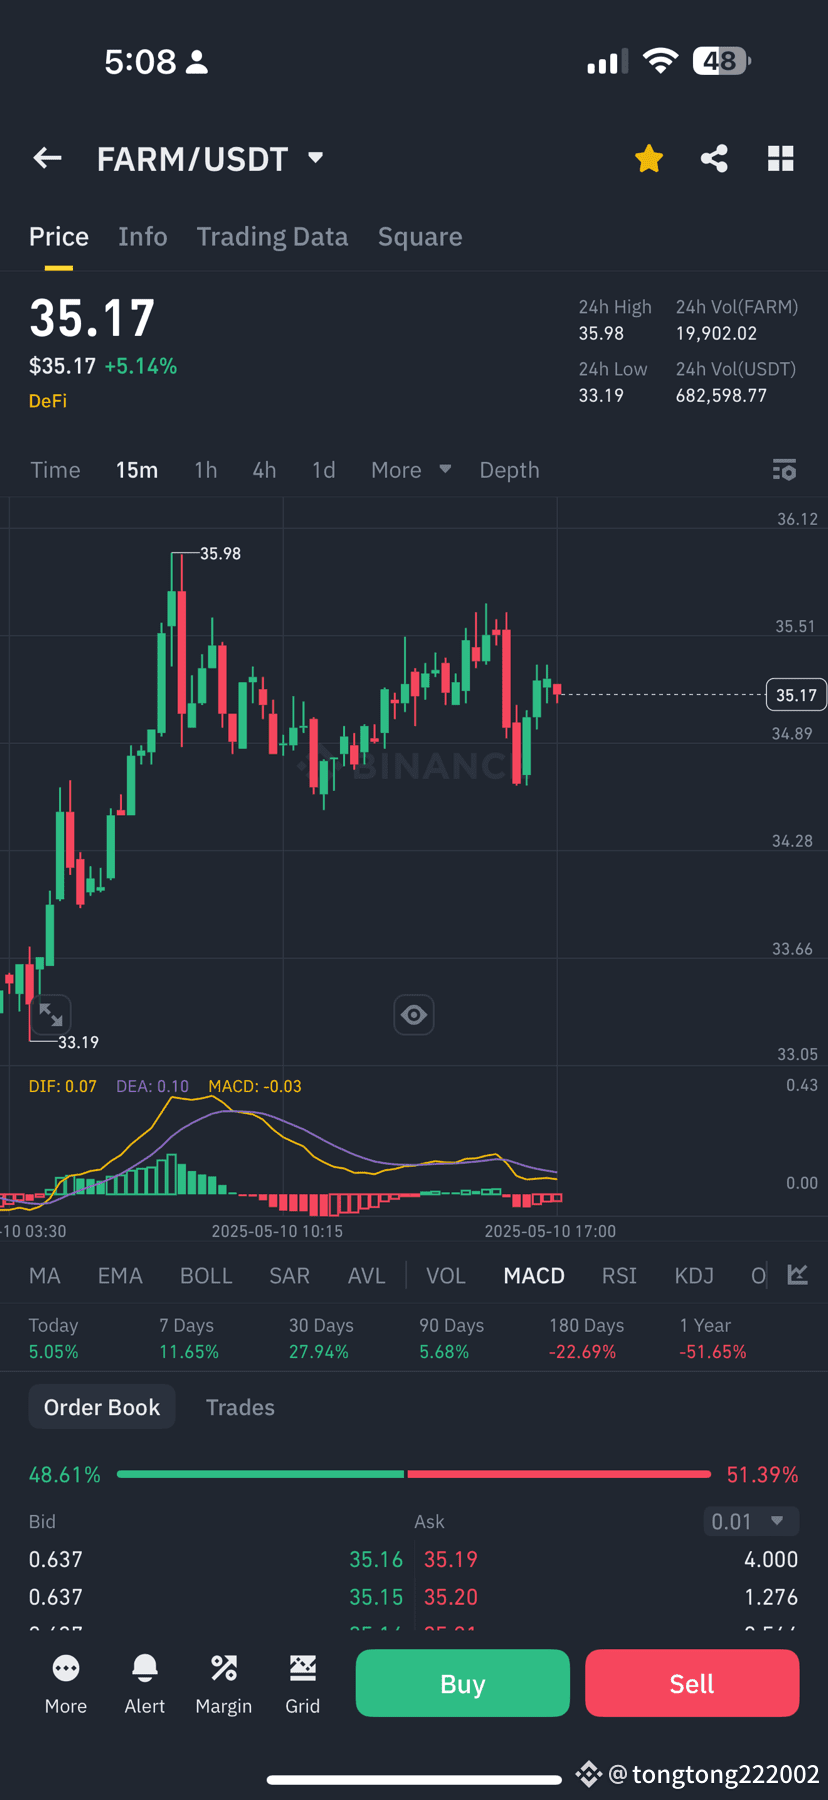
Task: Toggle the AVL indicator
Action: [x=366, y=1276]
